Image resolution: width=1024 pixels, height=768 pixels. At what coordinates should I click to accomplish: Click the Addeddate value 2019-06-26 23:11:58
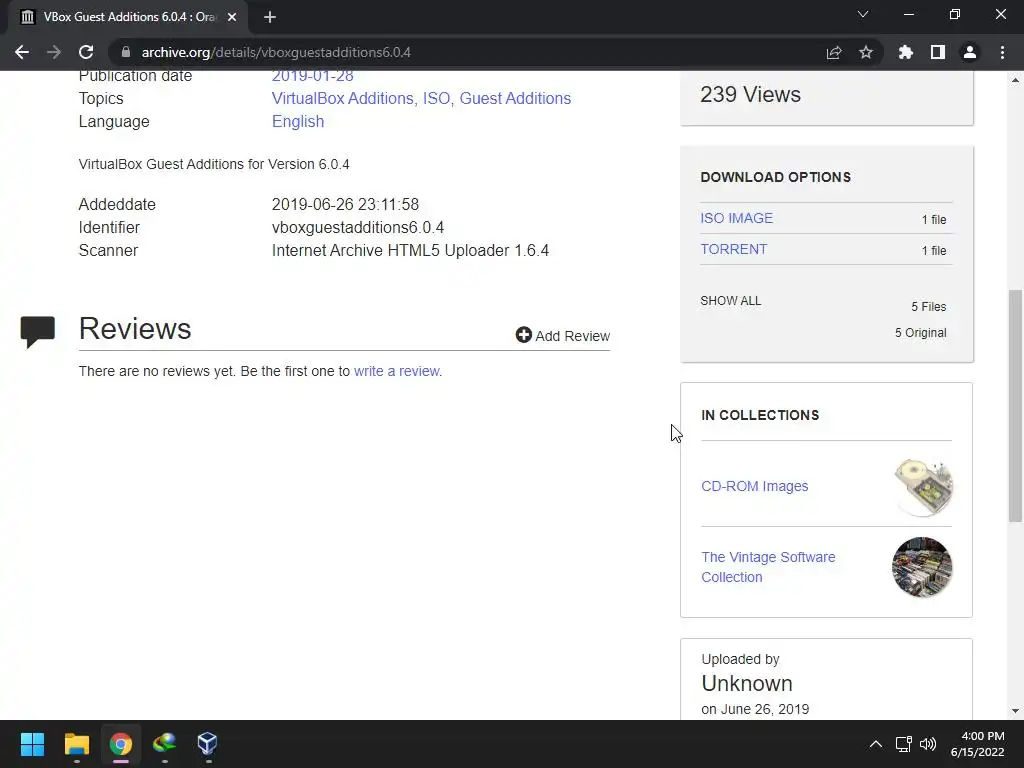tap(345, 204)
